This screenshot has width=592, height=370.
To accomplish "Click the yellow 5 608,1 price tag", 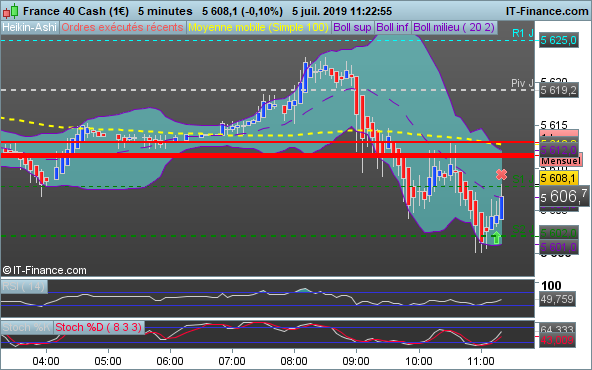I will pos(559,178).
